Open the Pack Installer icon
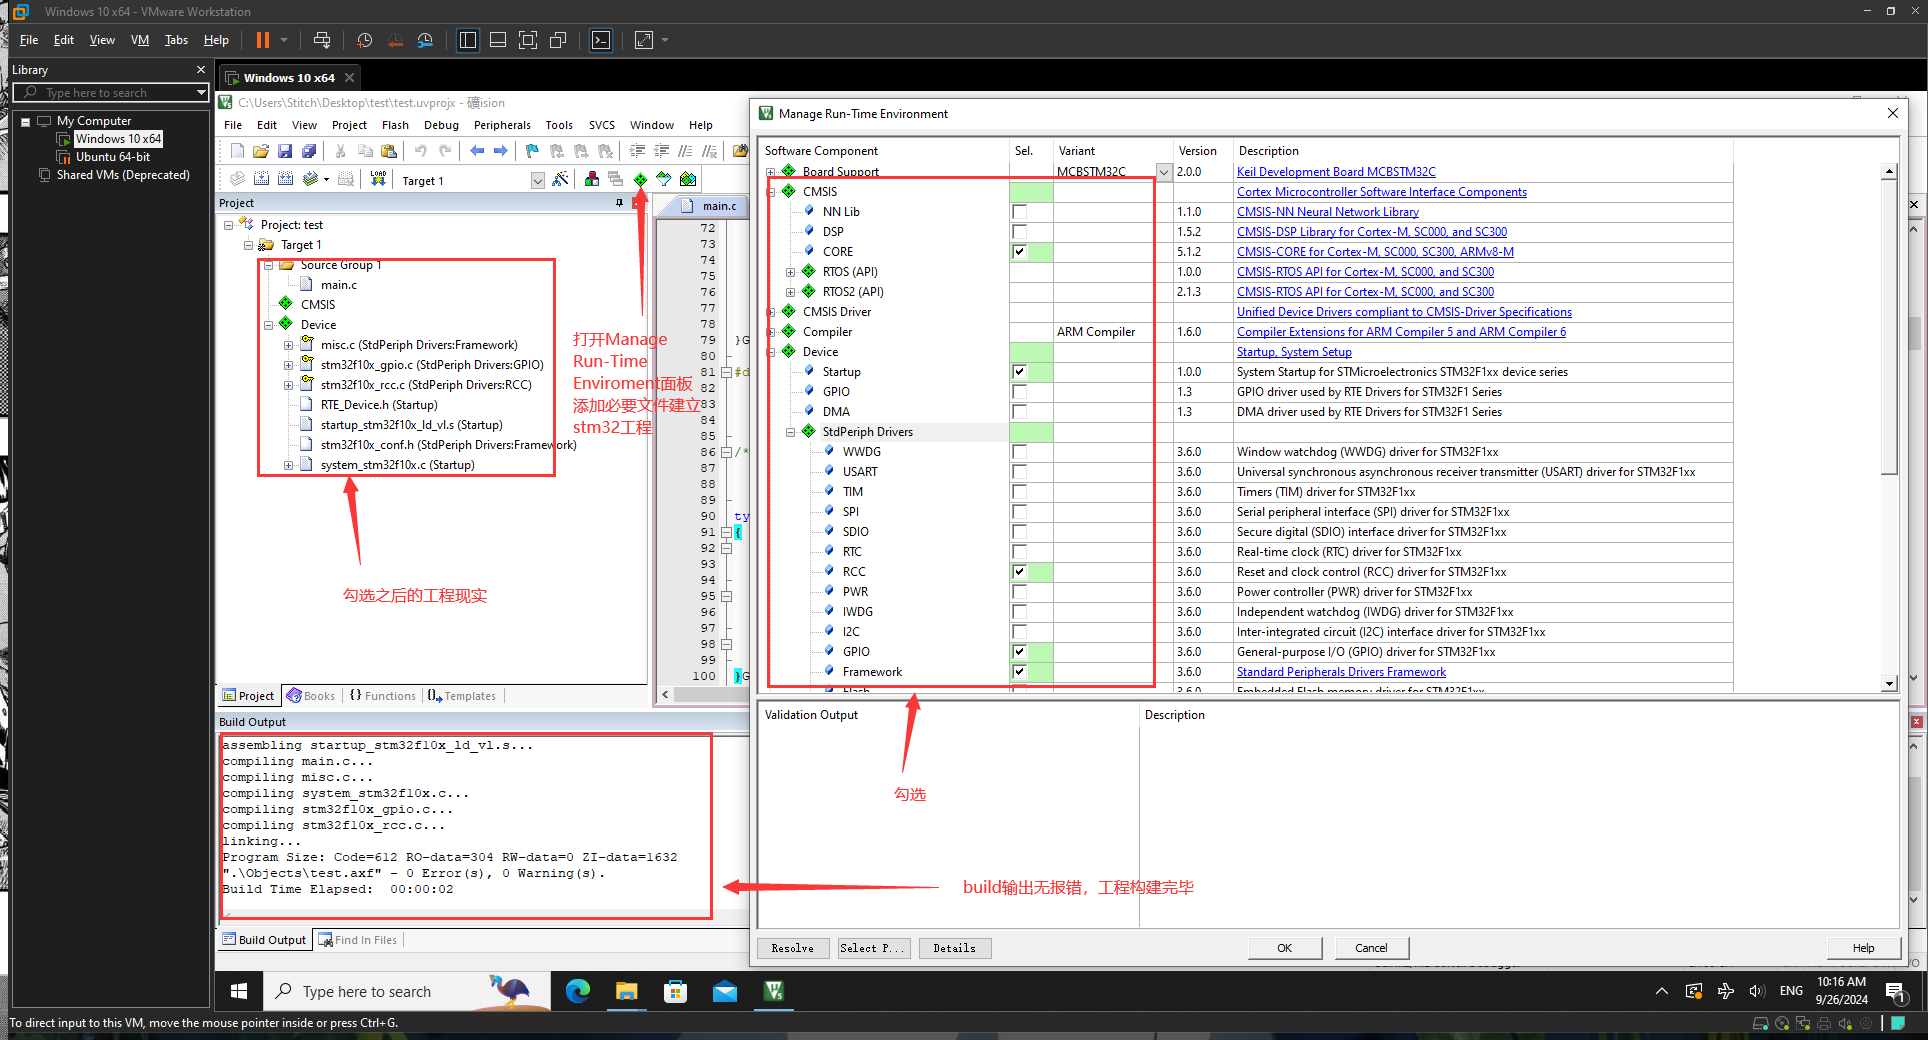1928x1040 pixels. [x=688, y=179]
